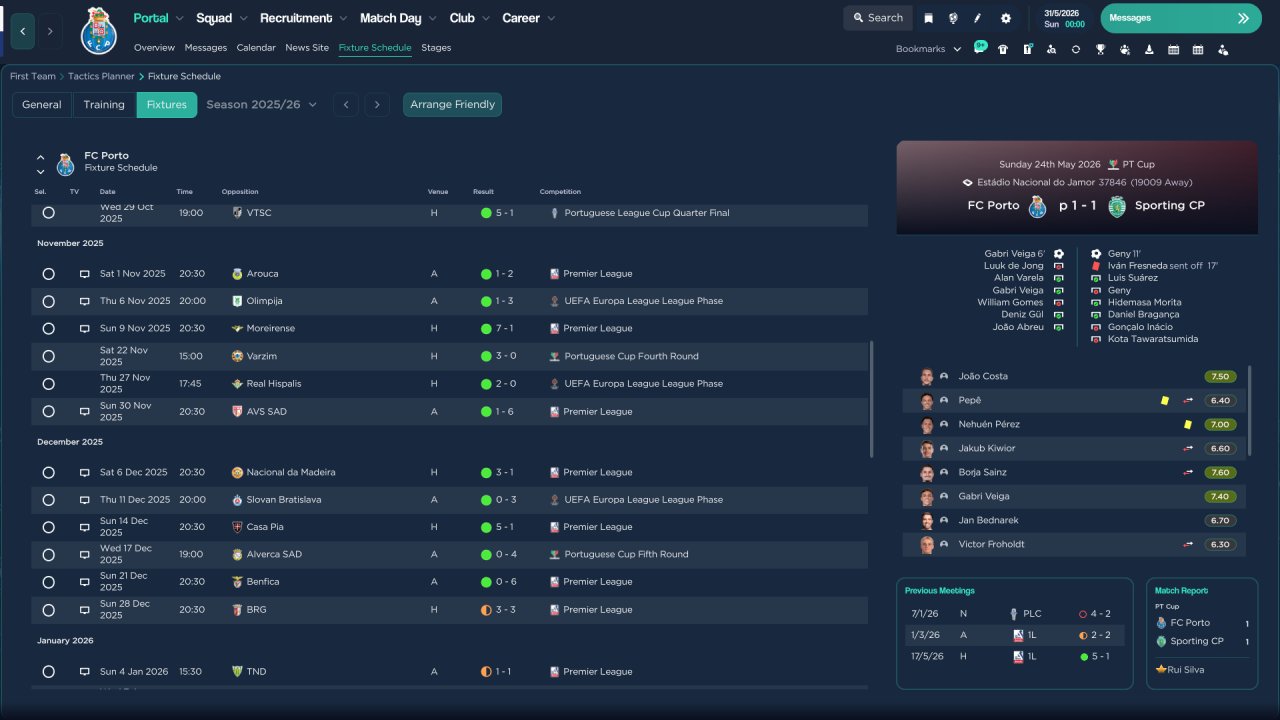Open the Match Day dropdown menu
The height and width of the screenshot is (720, 1280).
pos(398,18)
